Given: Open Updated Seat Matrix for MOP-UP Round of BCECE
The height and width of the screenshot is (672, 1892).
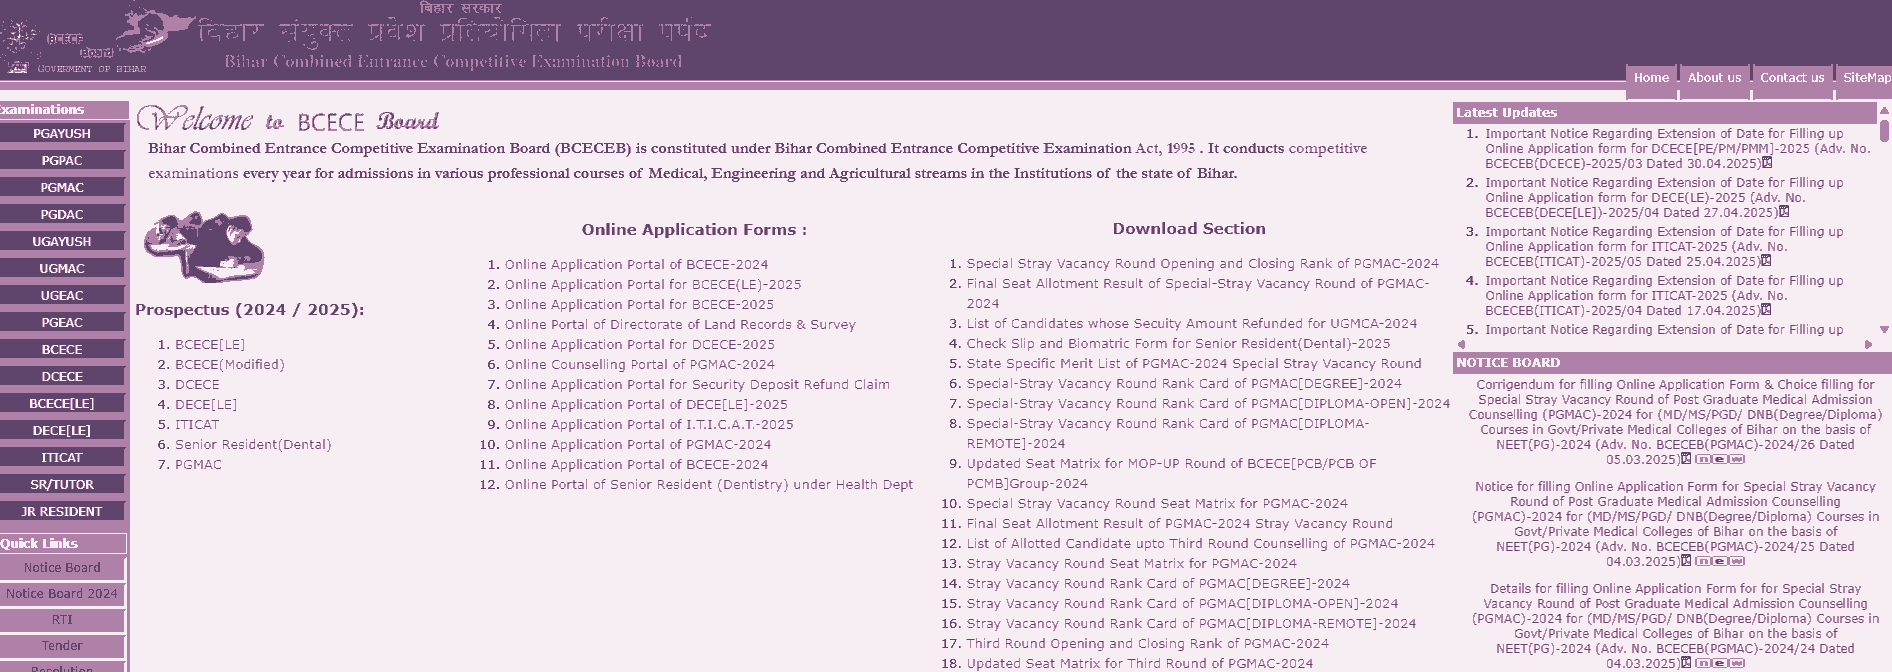Looking at the screenshot, I should (x=1171, y=473).
